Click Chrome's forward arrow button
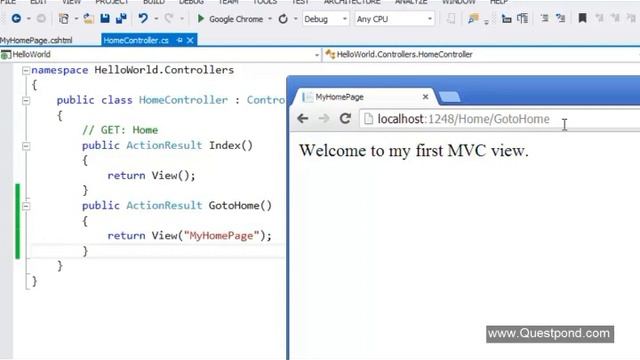Image resolution: width=640 pixels, height=360 pixels. pyautogui.click(x=324, y=118)
